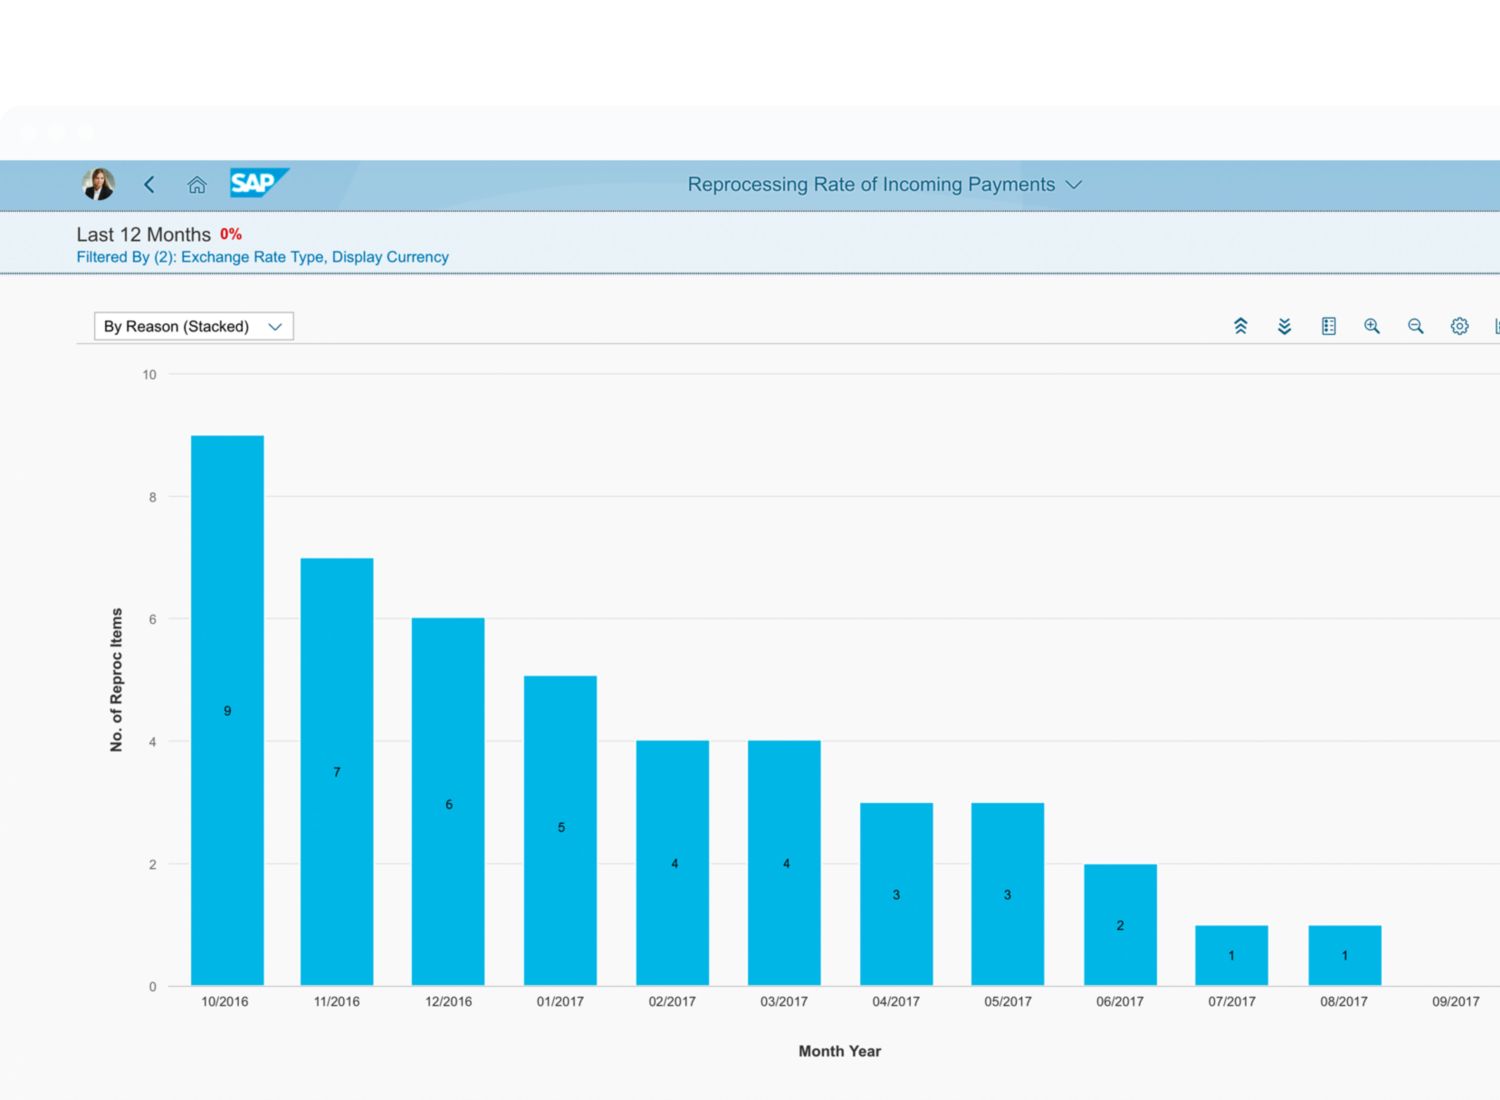Click the drill up double-chevron icon
The image size is (1500, 1100).
tap(1240, 326)
